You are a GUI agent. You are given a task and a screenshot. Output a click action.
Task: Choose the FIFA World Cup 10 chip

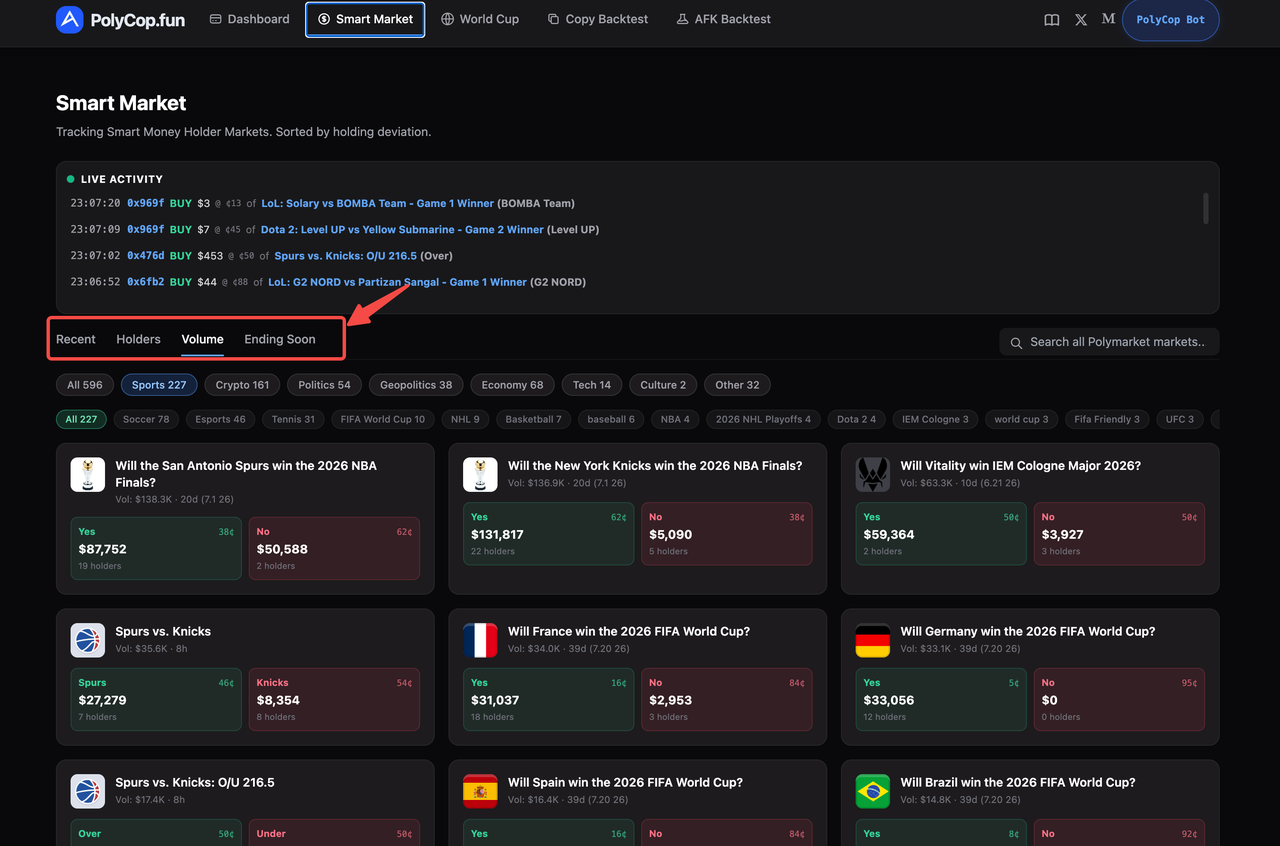pyautogui.click(x=383, y=419)
